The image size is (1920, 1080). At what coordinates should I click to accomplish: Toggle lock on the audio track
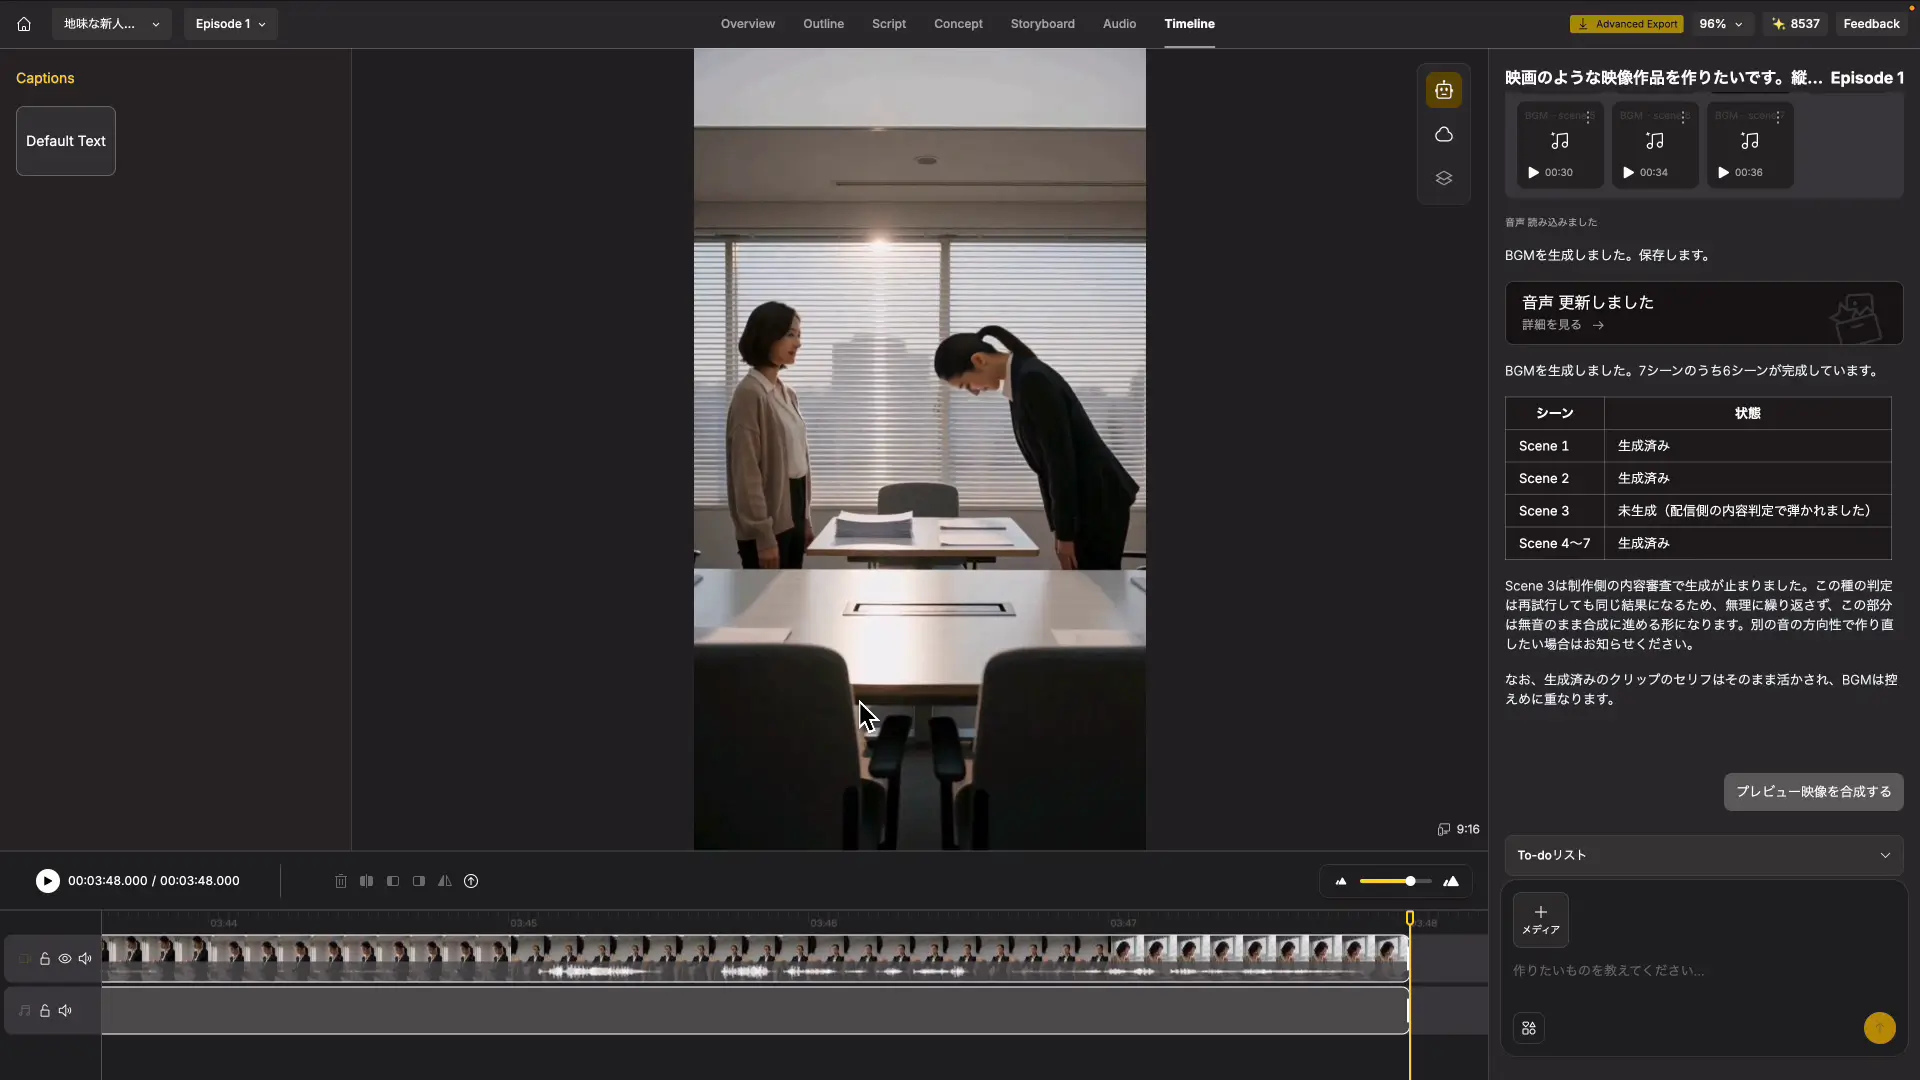tap(45, 1011)
